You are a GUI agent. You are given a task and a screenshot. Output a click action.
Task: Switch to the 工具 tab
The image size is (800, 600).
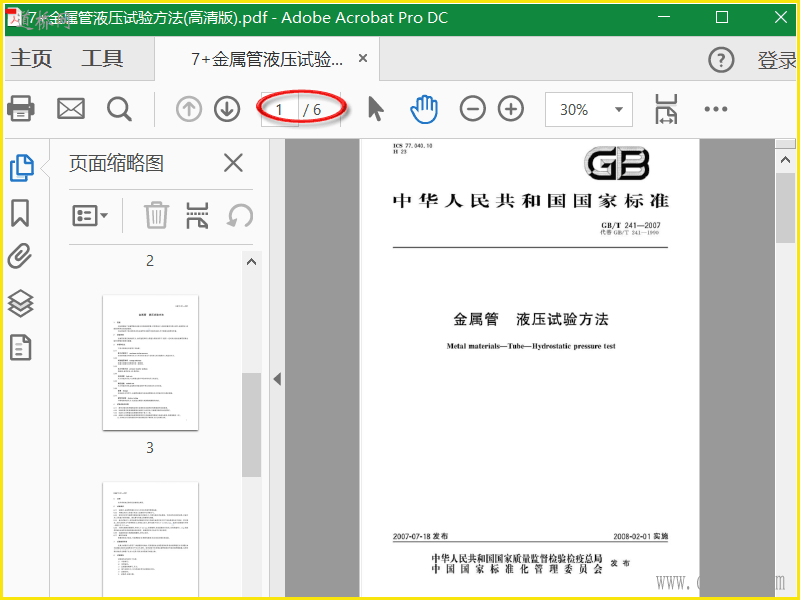point(102,58)
